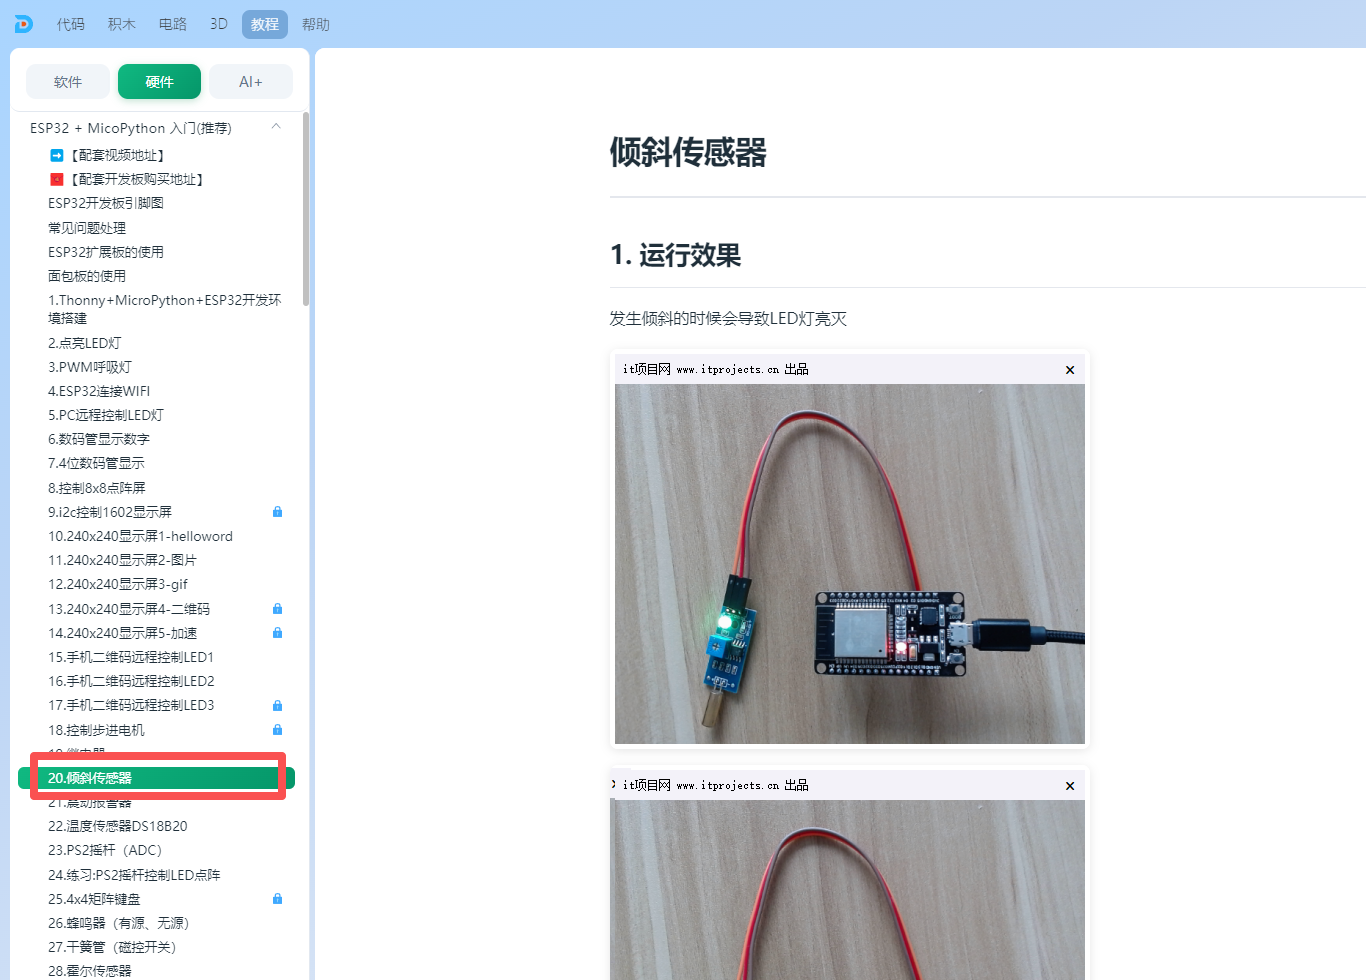Click lock icon on 13.240x240显示屏4-二维码
The image size is (1366, 980).
pos(278,609)
